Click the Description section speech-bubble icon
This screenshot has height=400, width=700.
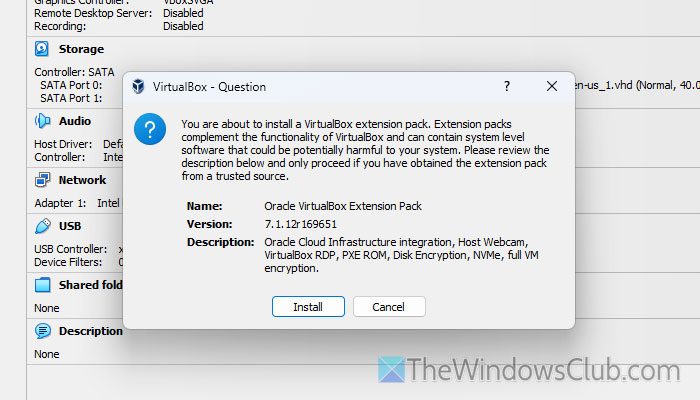(x=42, y=331)
